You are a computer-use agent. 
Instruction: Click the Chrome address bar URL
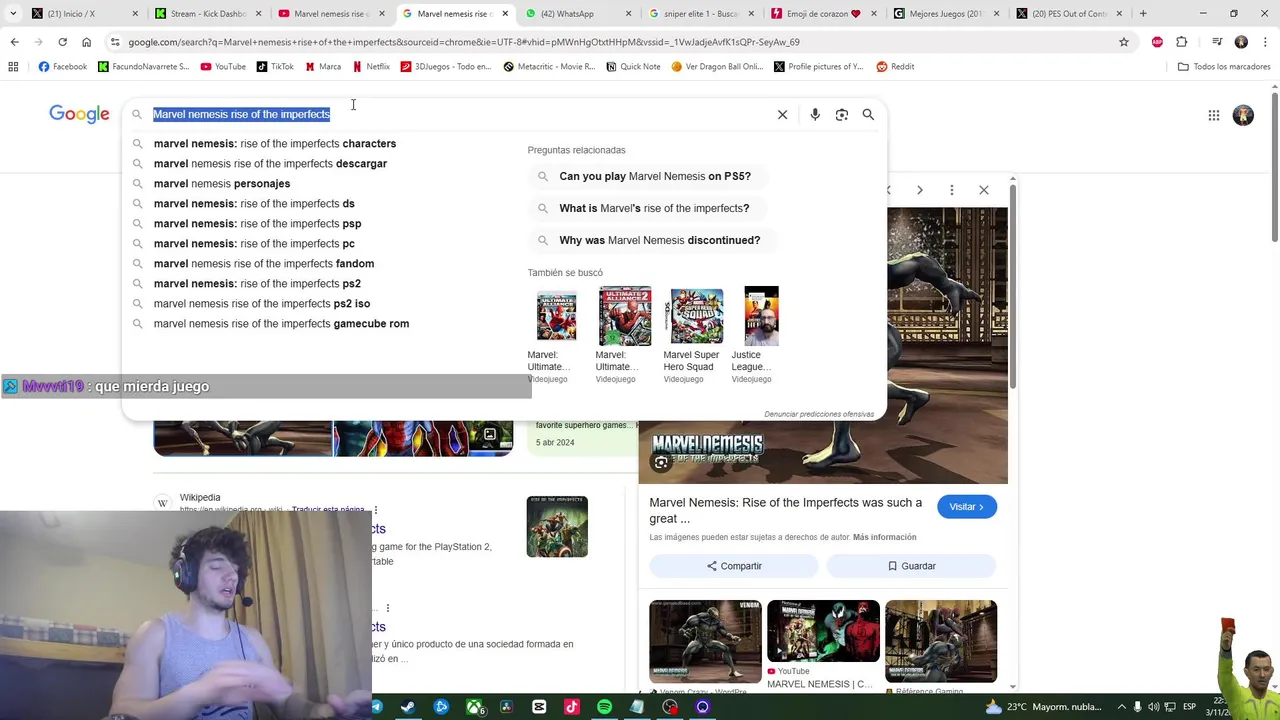pyautogui.click(x=464, y=42)
